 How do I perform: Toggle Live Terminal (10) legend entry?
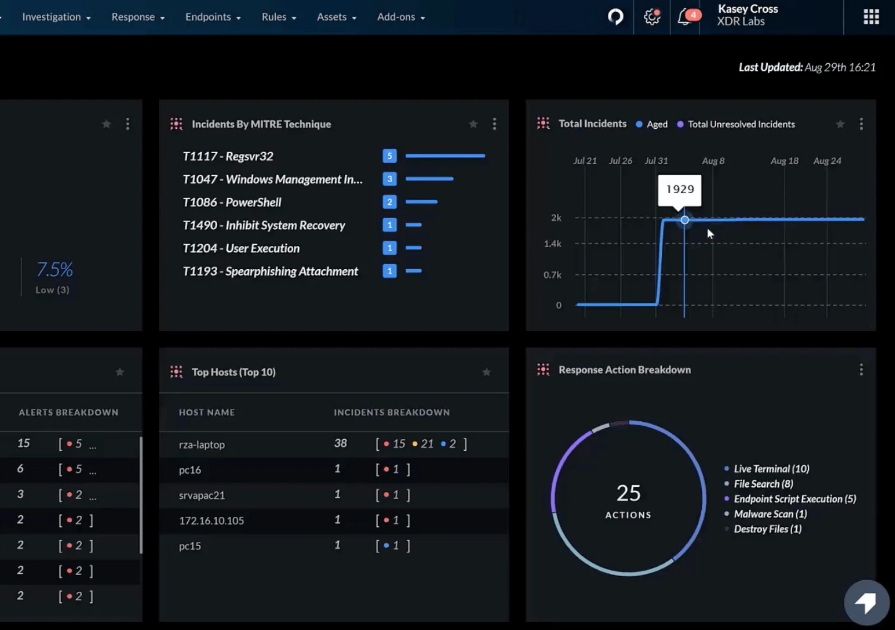[766, 469]
